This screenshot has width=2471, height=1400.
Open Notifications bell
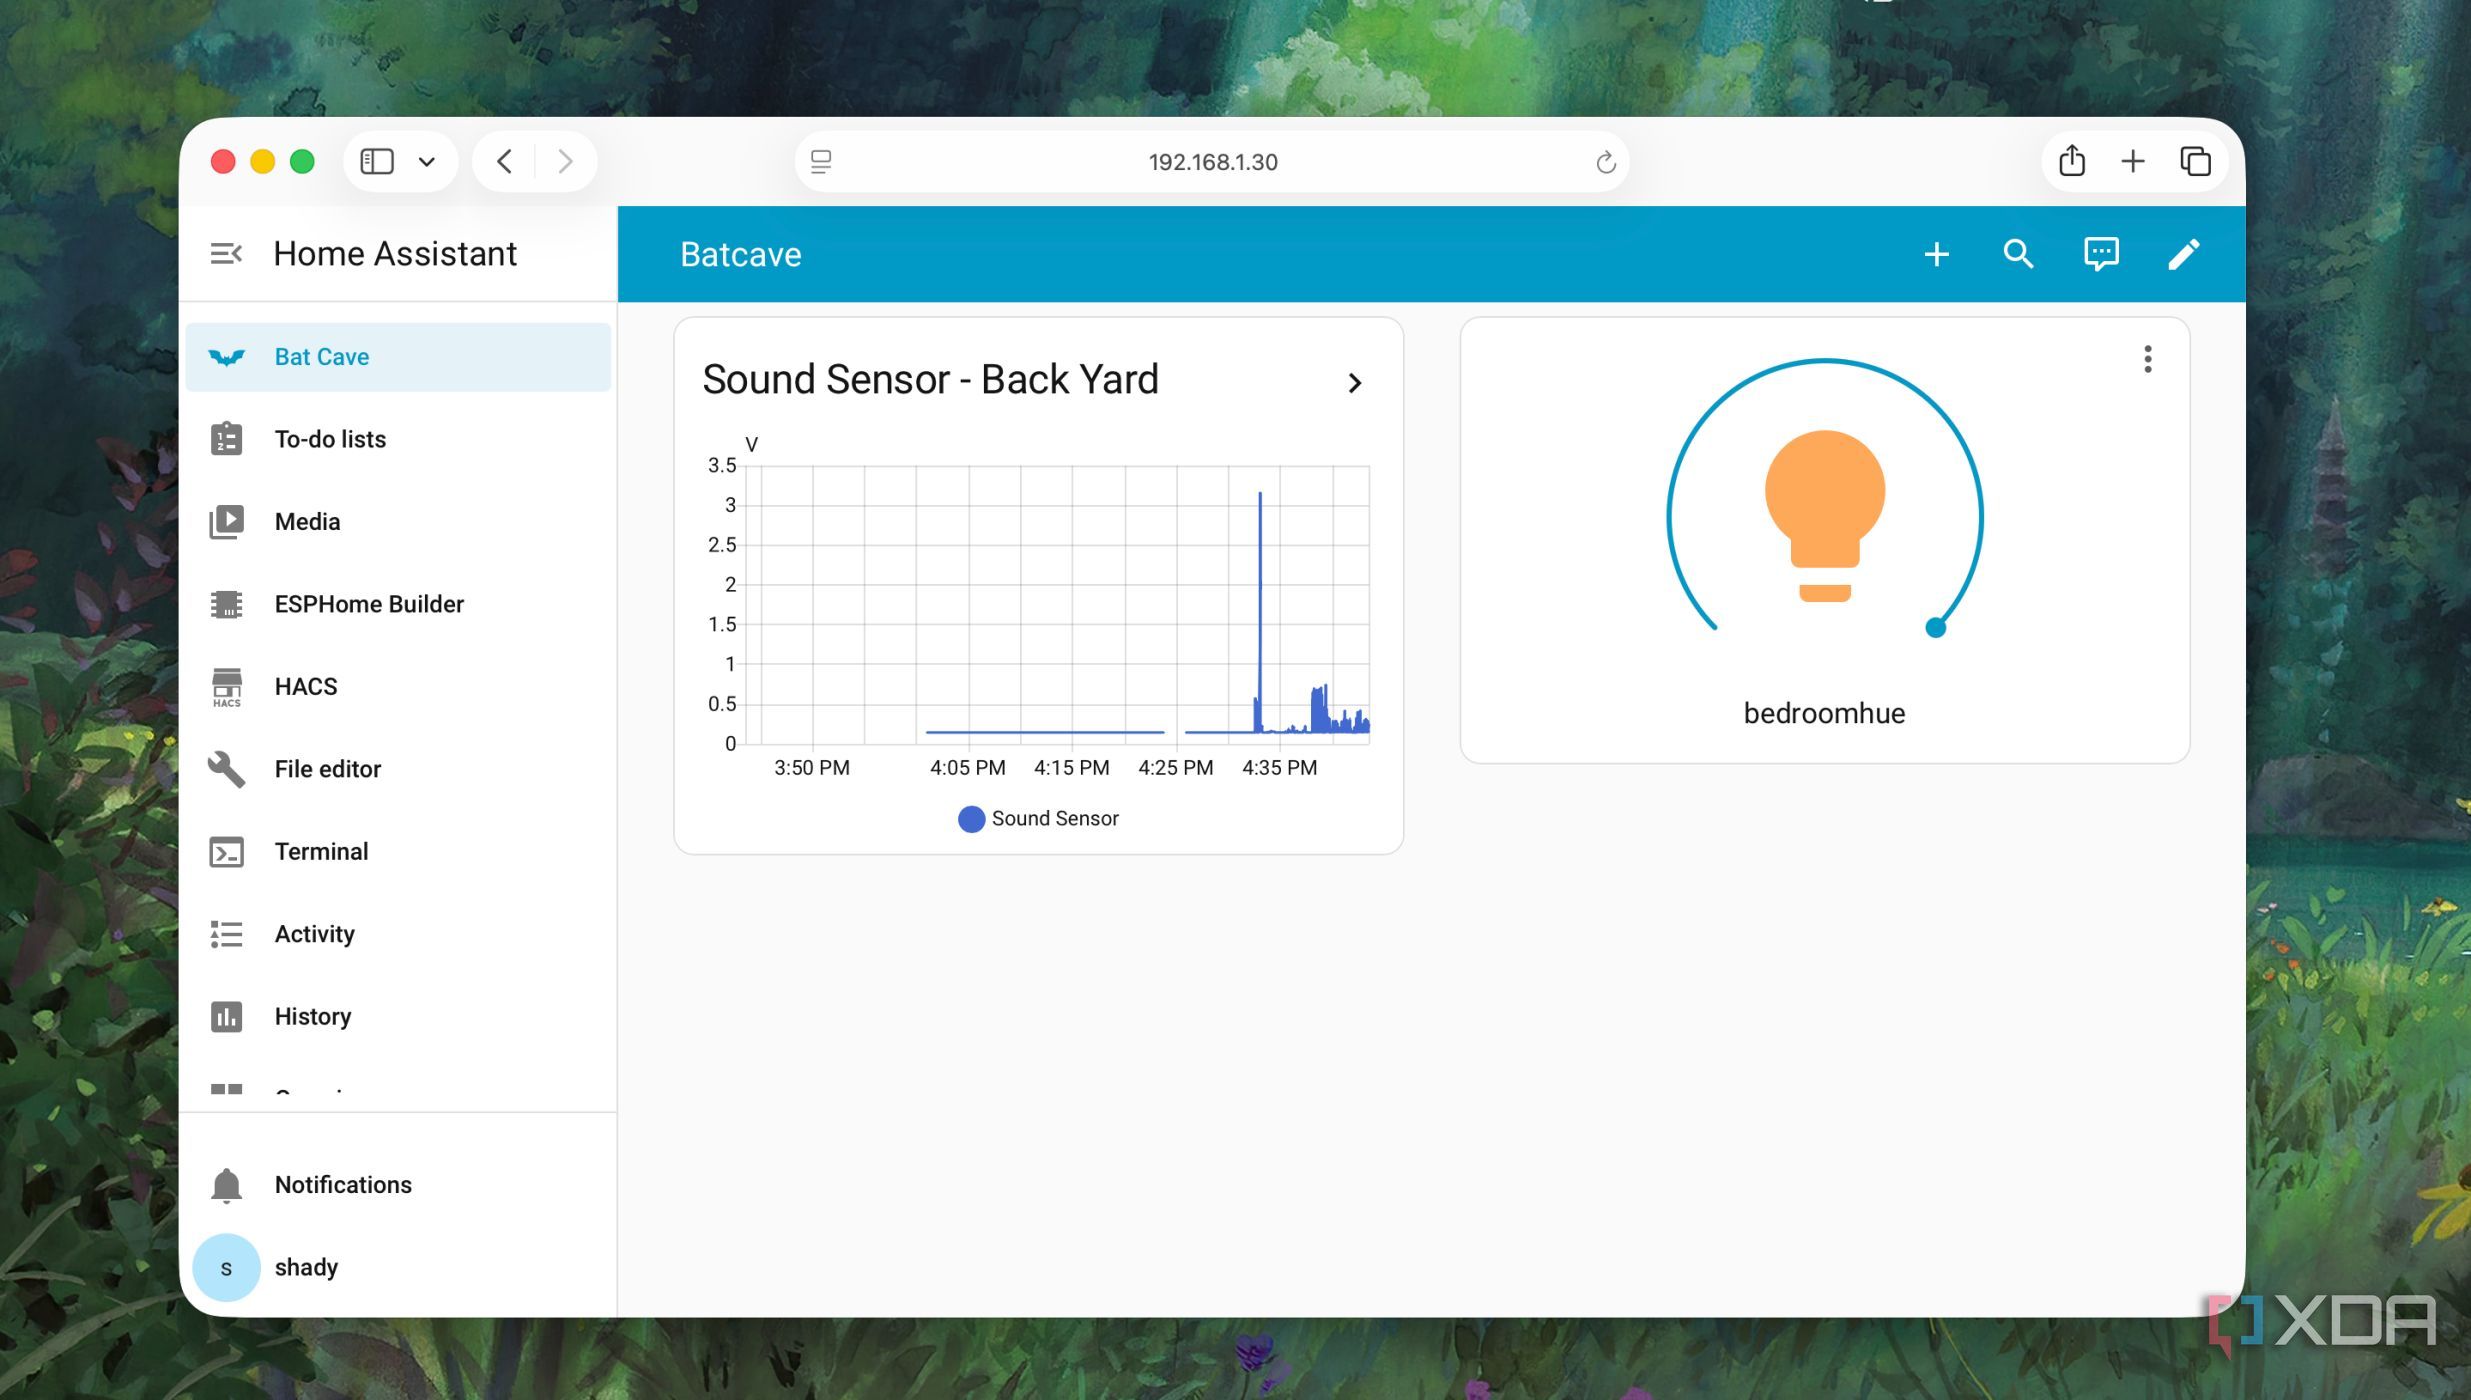[x=227, y=1185]
